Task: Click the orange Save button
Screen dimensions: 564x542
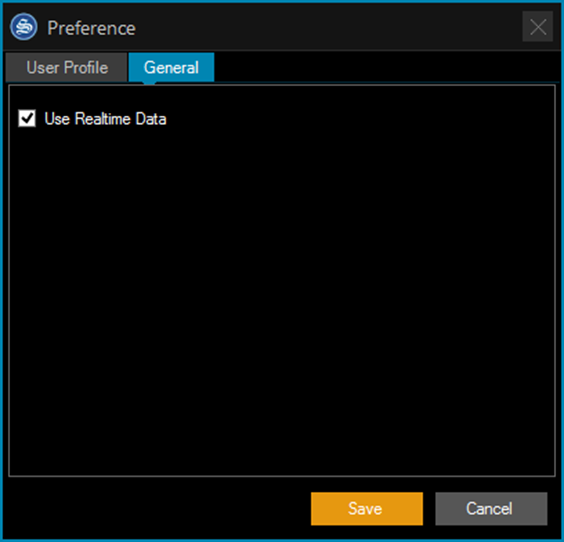Action: 367,509
